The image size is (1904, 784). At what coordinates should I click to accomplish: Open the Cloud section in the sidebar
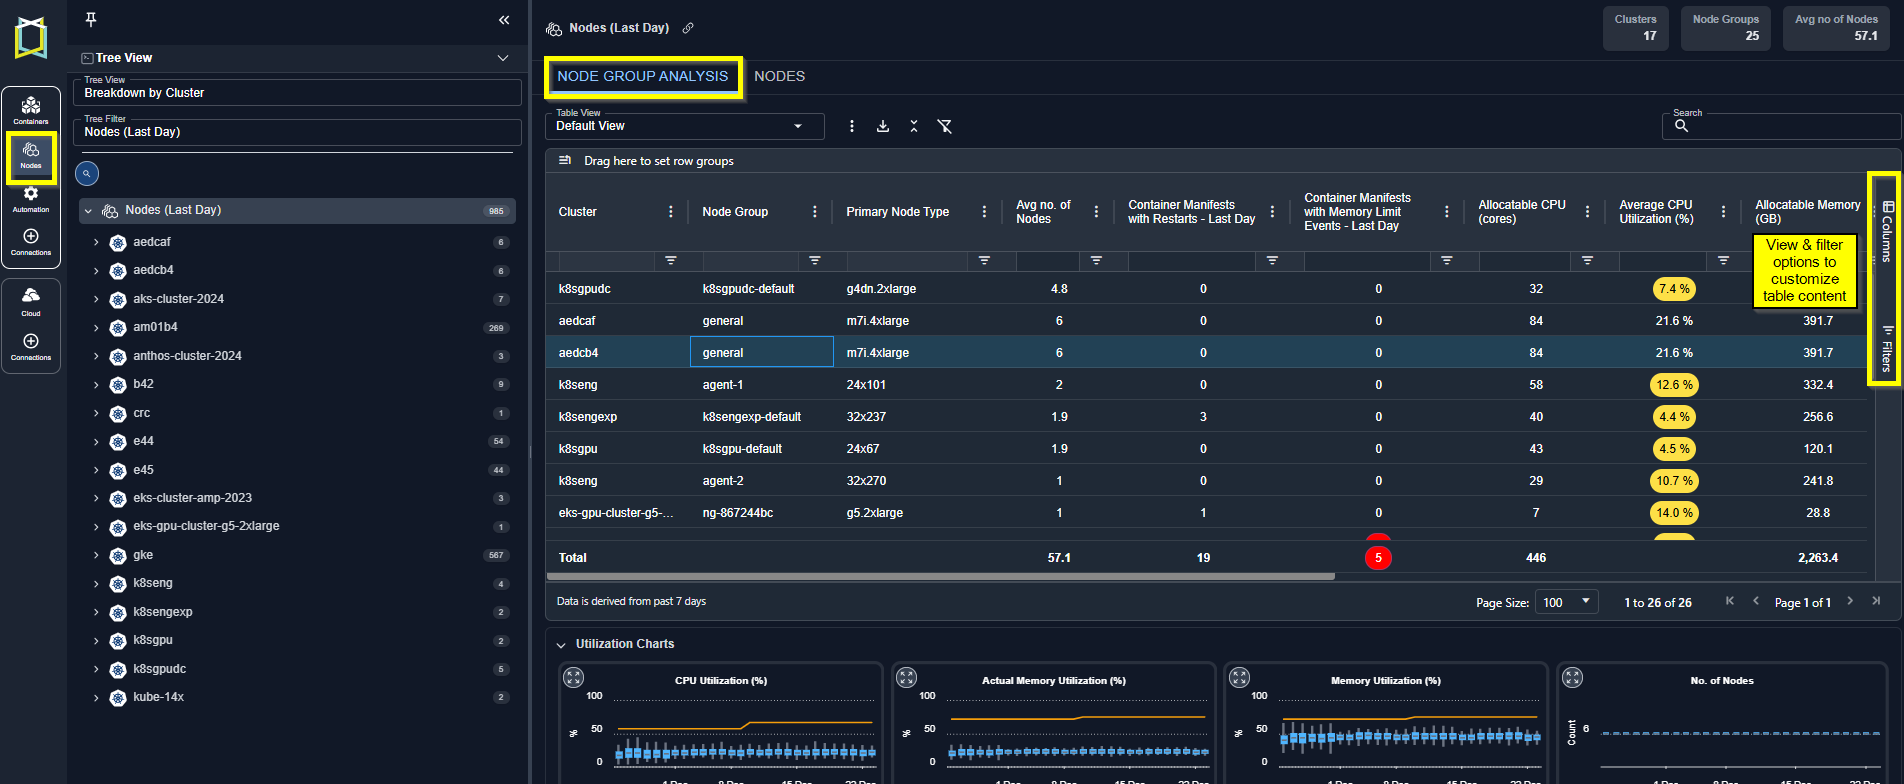pos(31,298)
